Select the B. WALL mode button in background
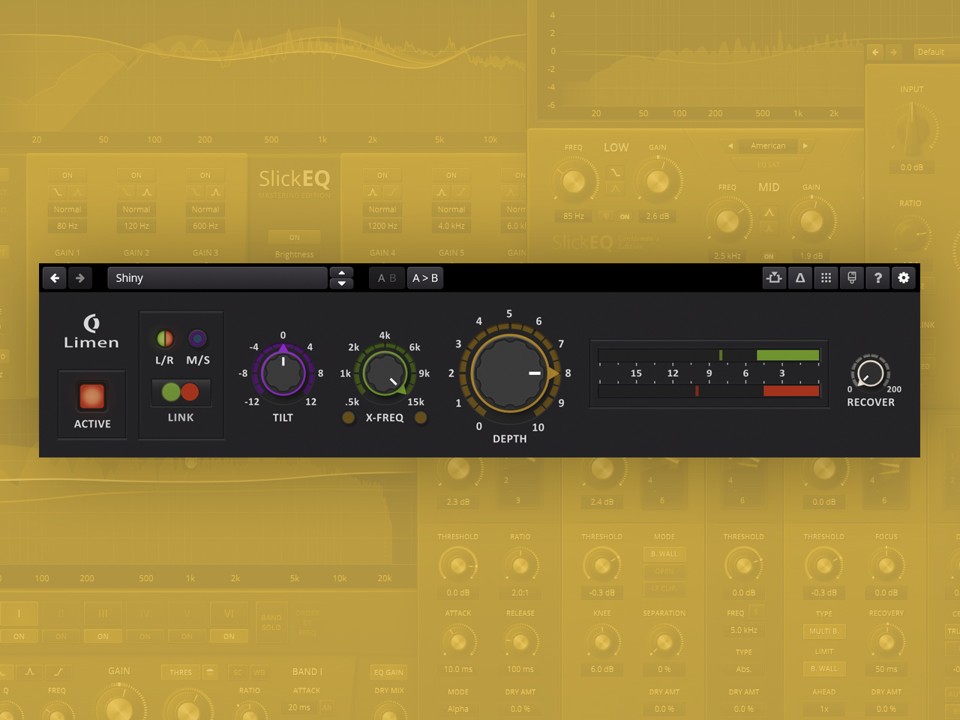The image size is (960, 720). (664, 554)
